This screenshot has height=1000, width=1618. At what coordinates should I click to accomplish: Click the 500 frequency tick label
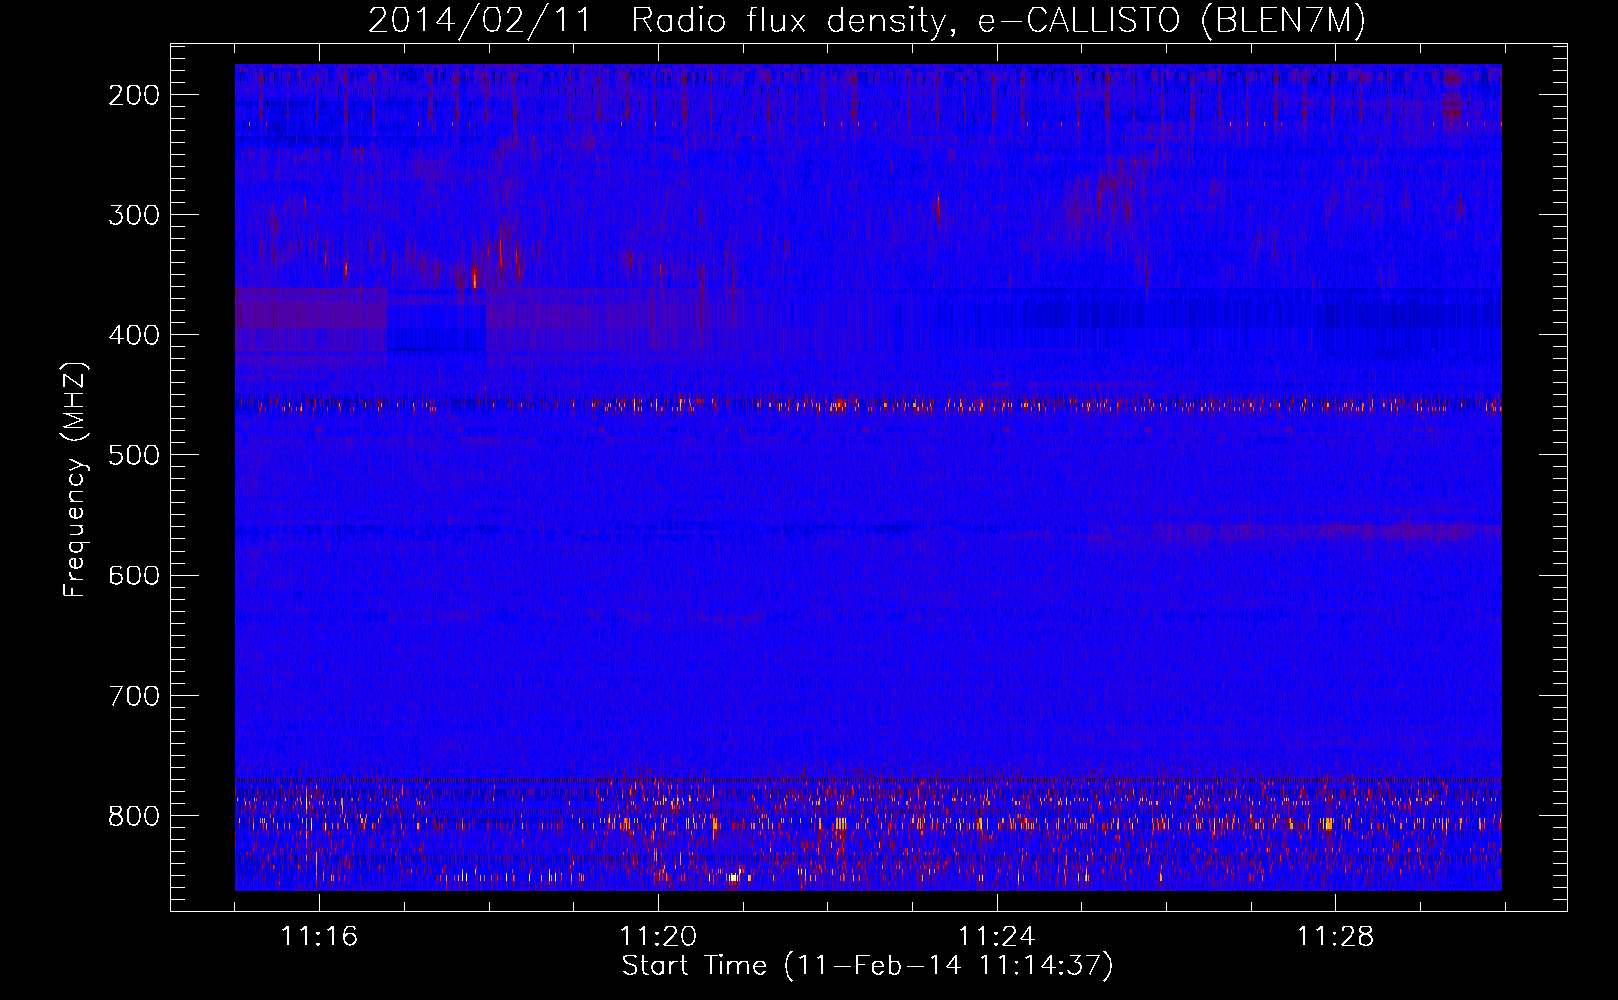(133, 455)
